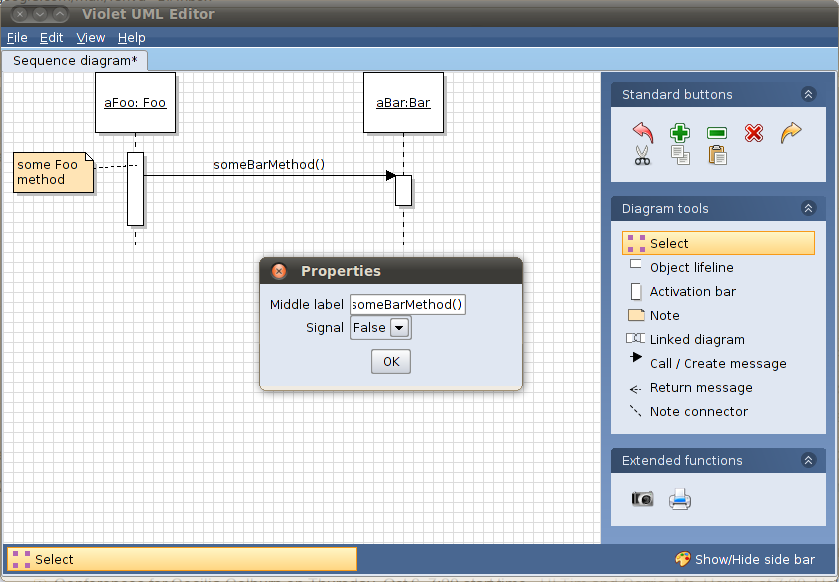This screenshot has width=839, height=582.
Task: Click the scissors Cut icon
Action: click(x=642, y=155)
